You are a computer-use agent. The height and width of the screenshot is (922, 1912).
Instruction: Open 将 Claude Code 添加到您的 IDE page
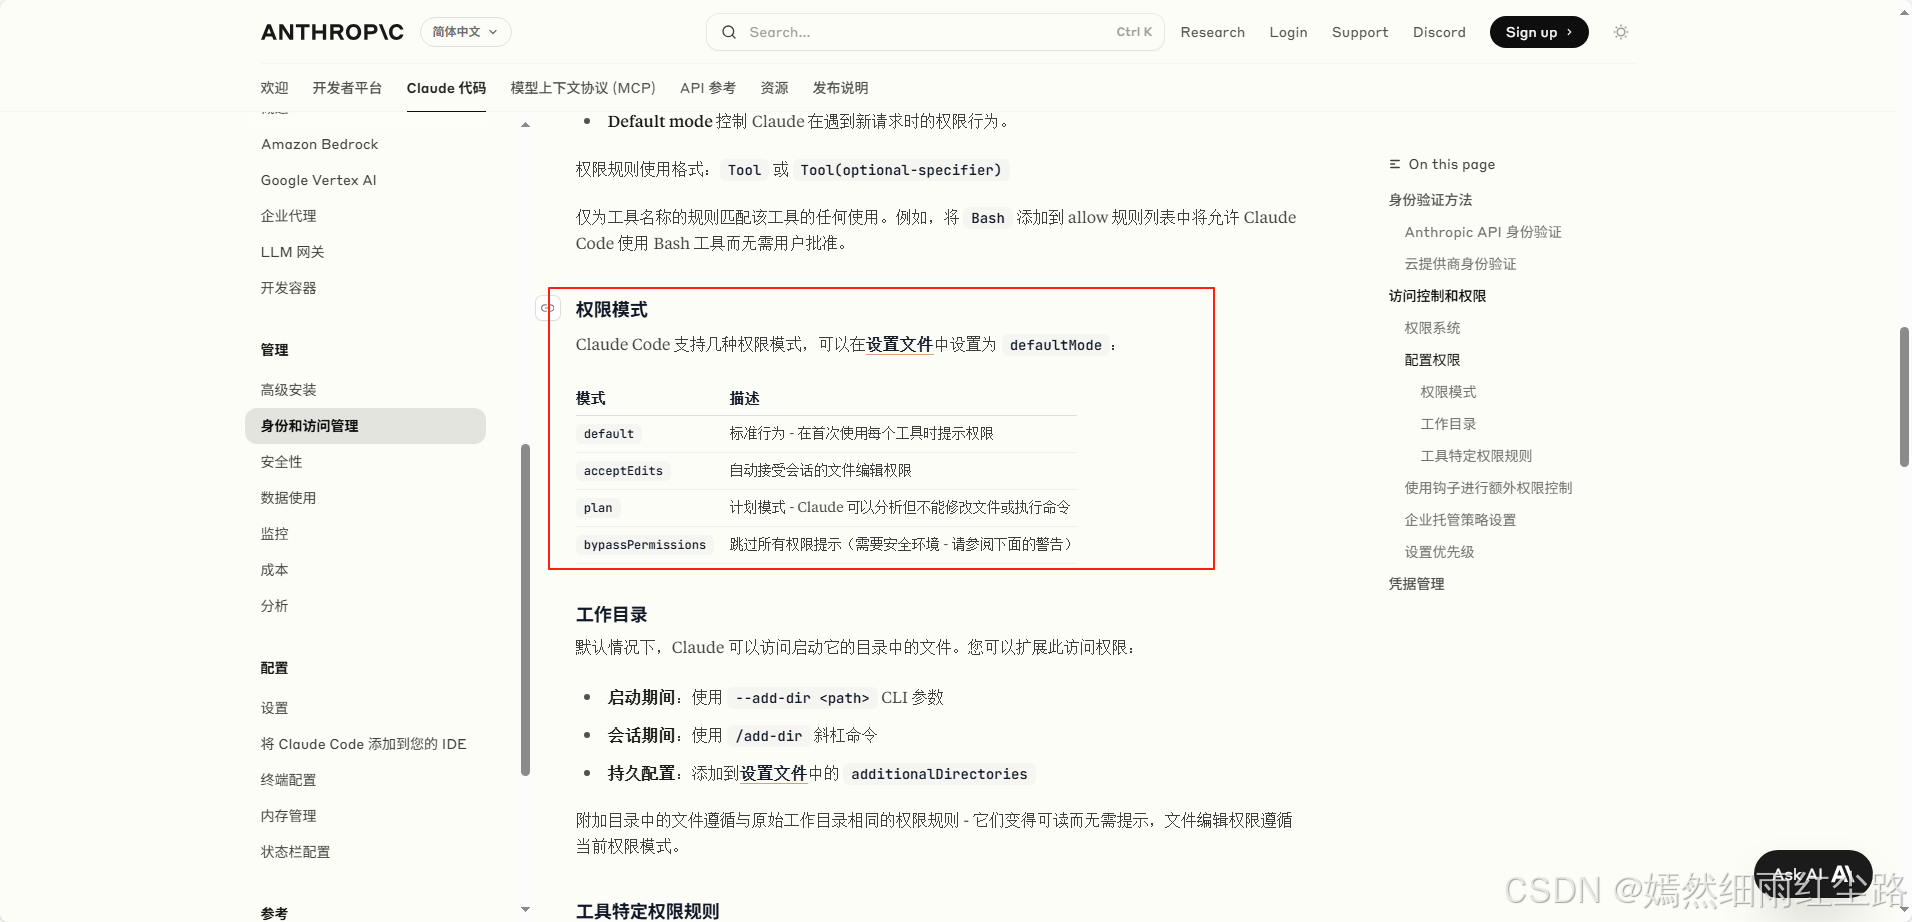363,744
